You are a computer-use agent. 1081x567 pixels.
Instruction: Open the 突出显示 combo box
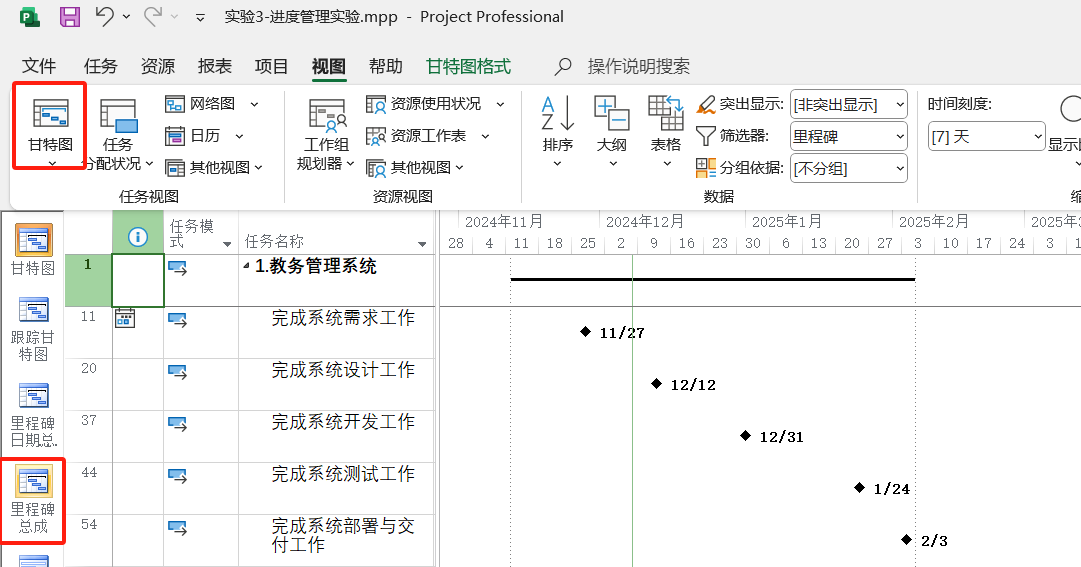[x=849, y=105]
